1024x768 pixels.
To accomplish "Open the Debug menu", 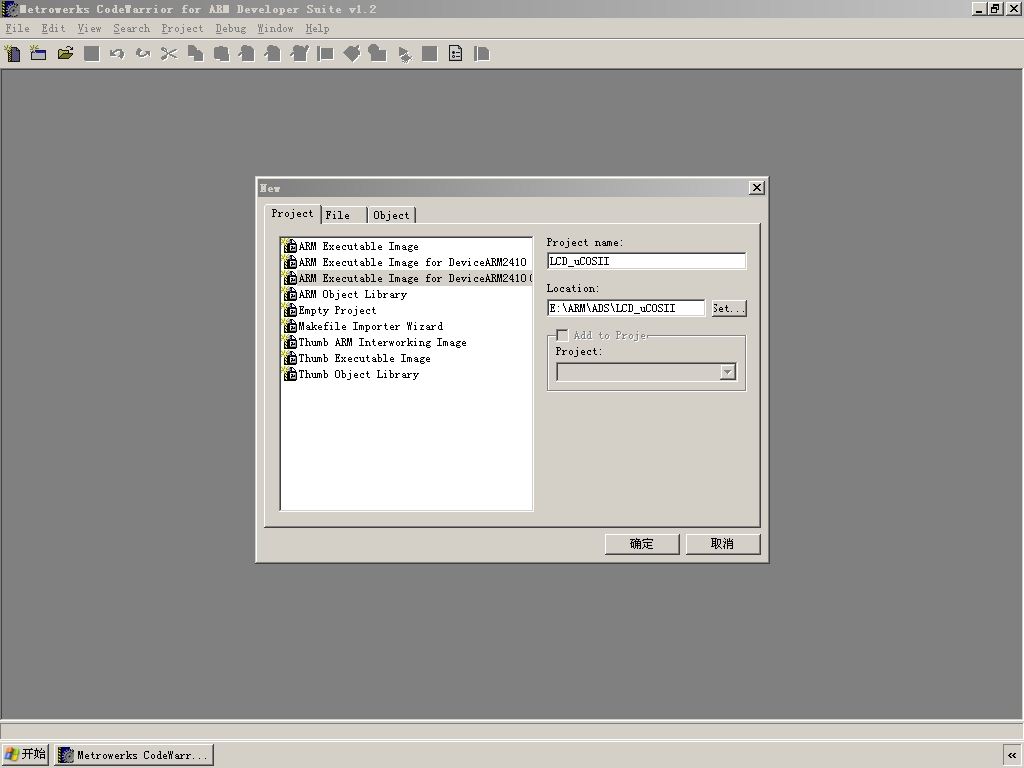I will pos(231,28).
